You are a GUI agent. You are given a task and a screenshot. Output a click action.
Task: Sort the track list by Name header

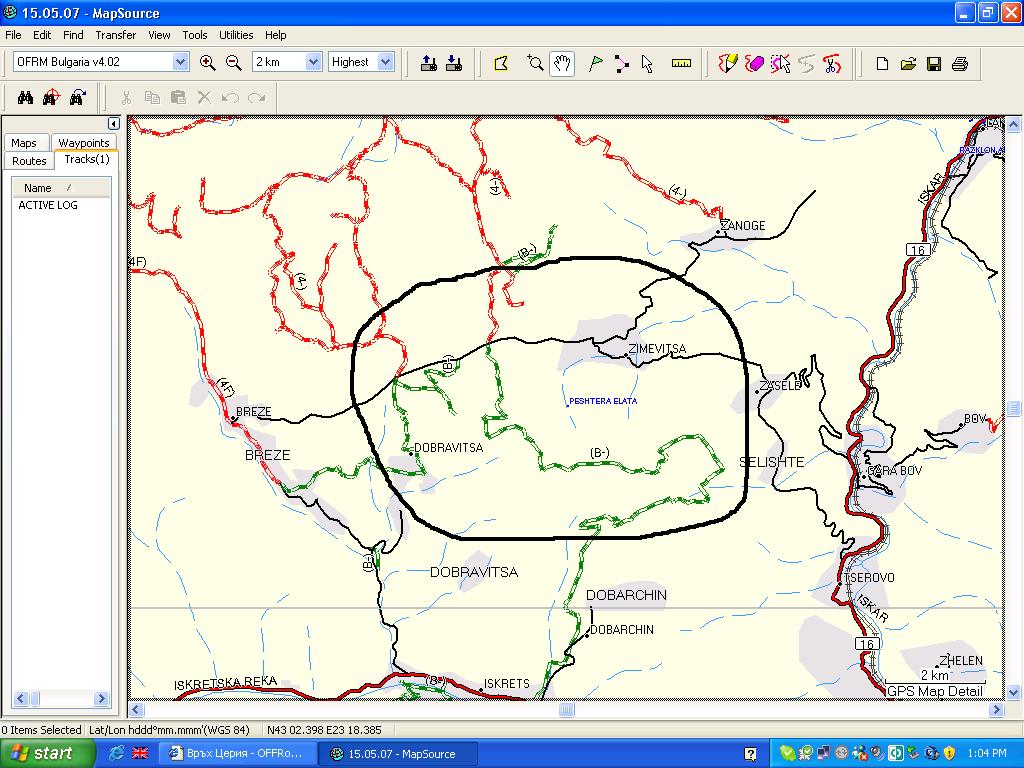pos(38,188)
